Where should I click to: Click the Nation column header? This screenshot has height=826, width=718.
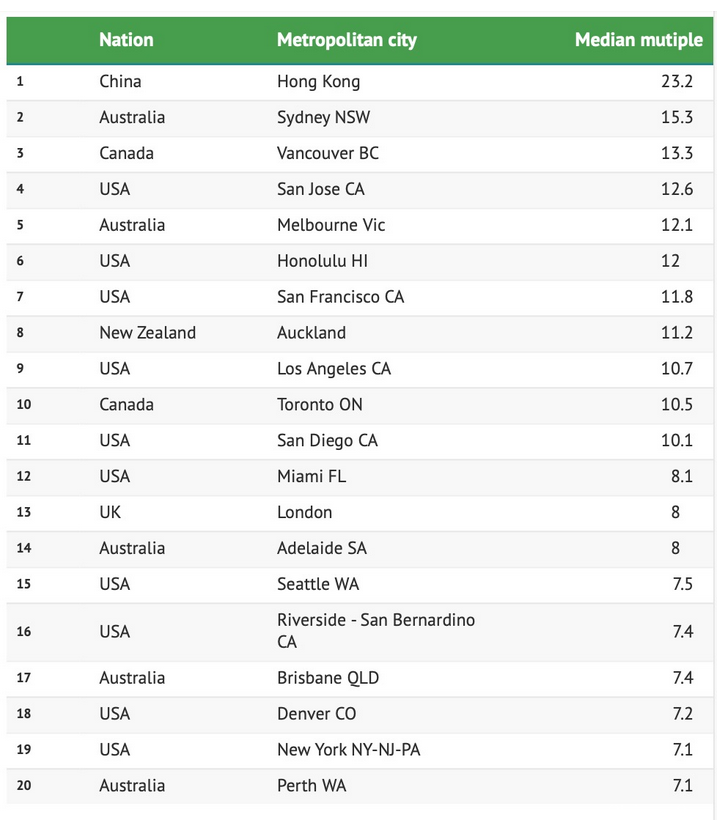coord(126,40)
